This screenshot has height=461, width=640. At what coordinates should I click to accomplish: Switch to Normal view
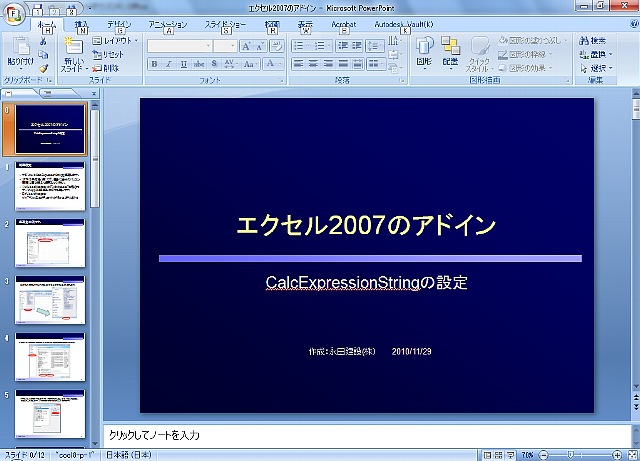click(487, 455)
